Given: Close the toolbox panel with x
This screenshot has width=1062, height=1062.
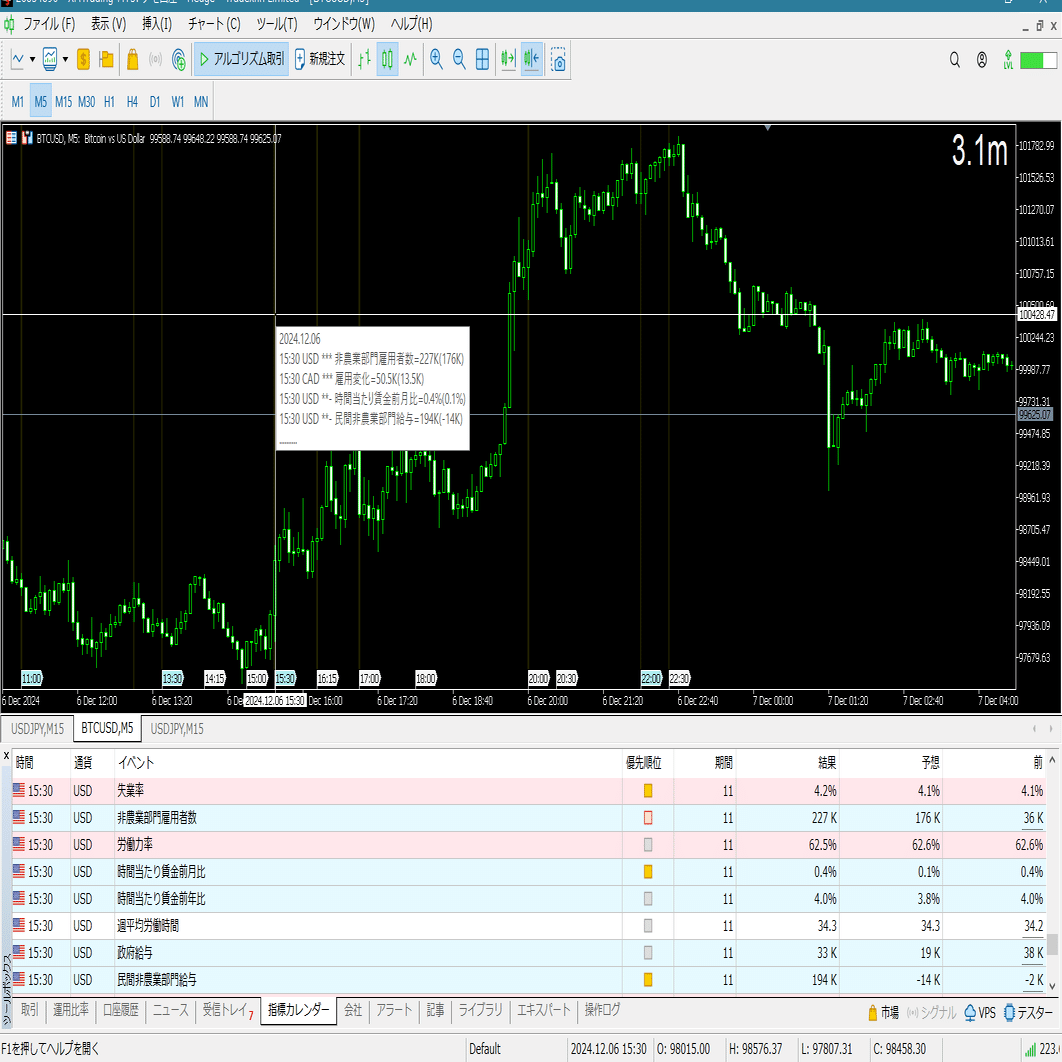Looking at the screenshot, I should [x=6, y=755].
